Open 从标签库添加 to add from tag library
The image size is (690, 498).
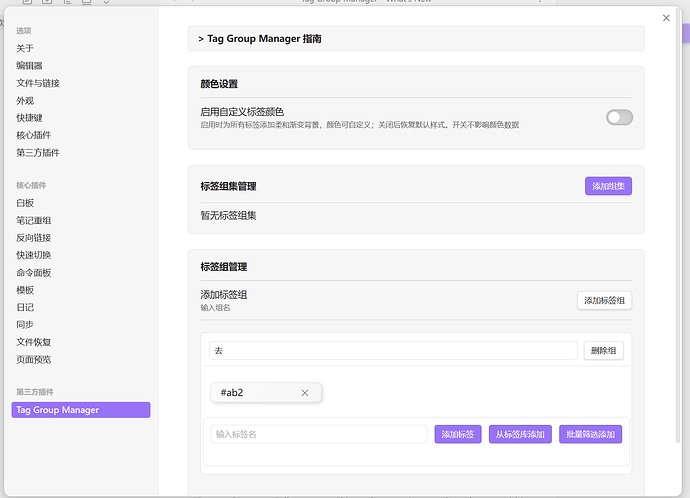(520, 434)
